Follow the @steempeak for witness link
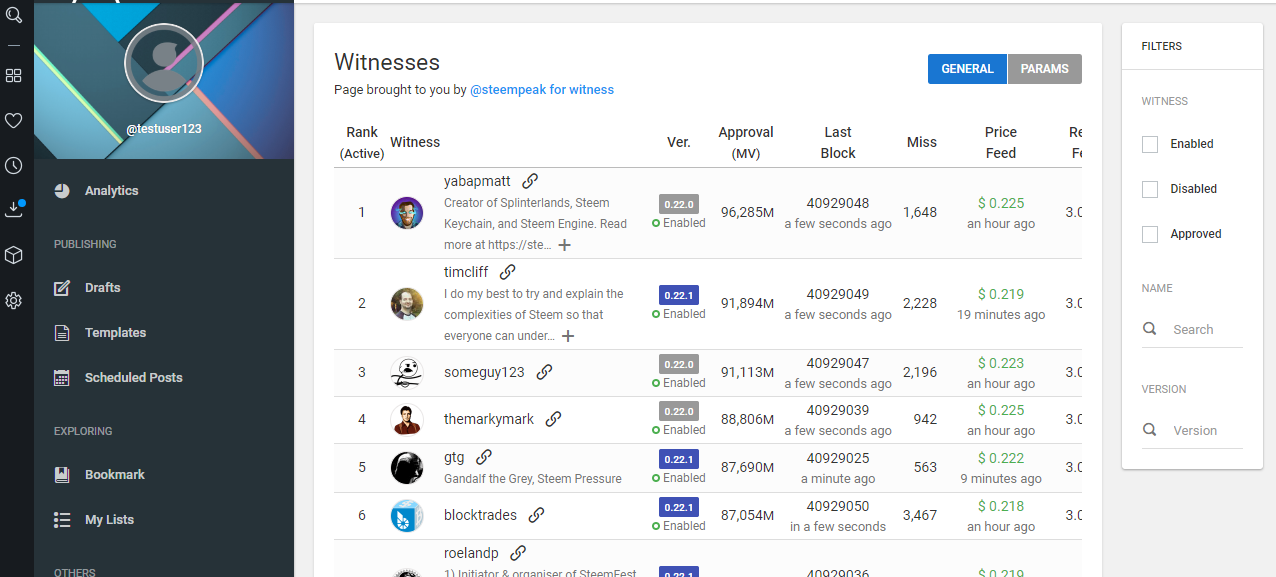The height and width of the screenshot is (577, 1276). (x=542, y=90)
